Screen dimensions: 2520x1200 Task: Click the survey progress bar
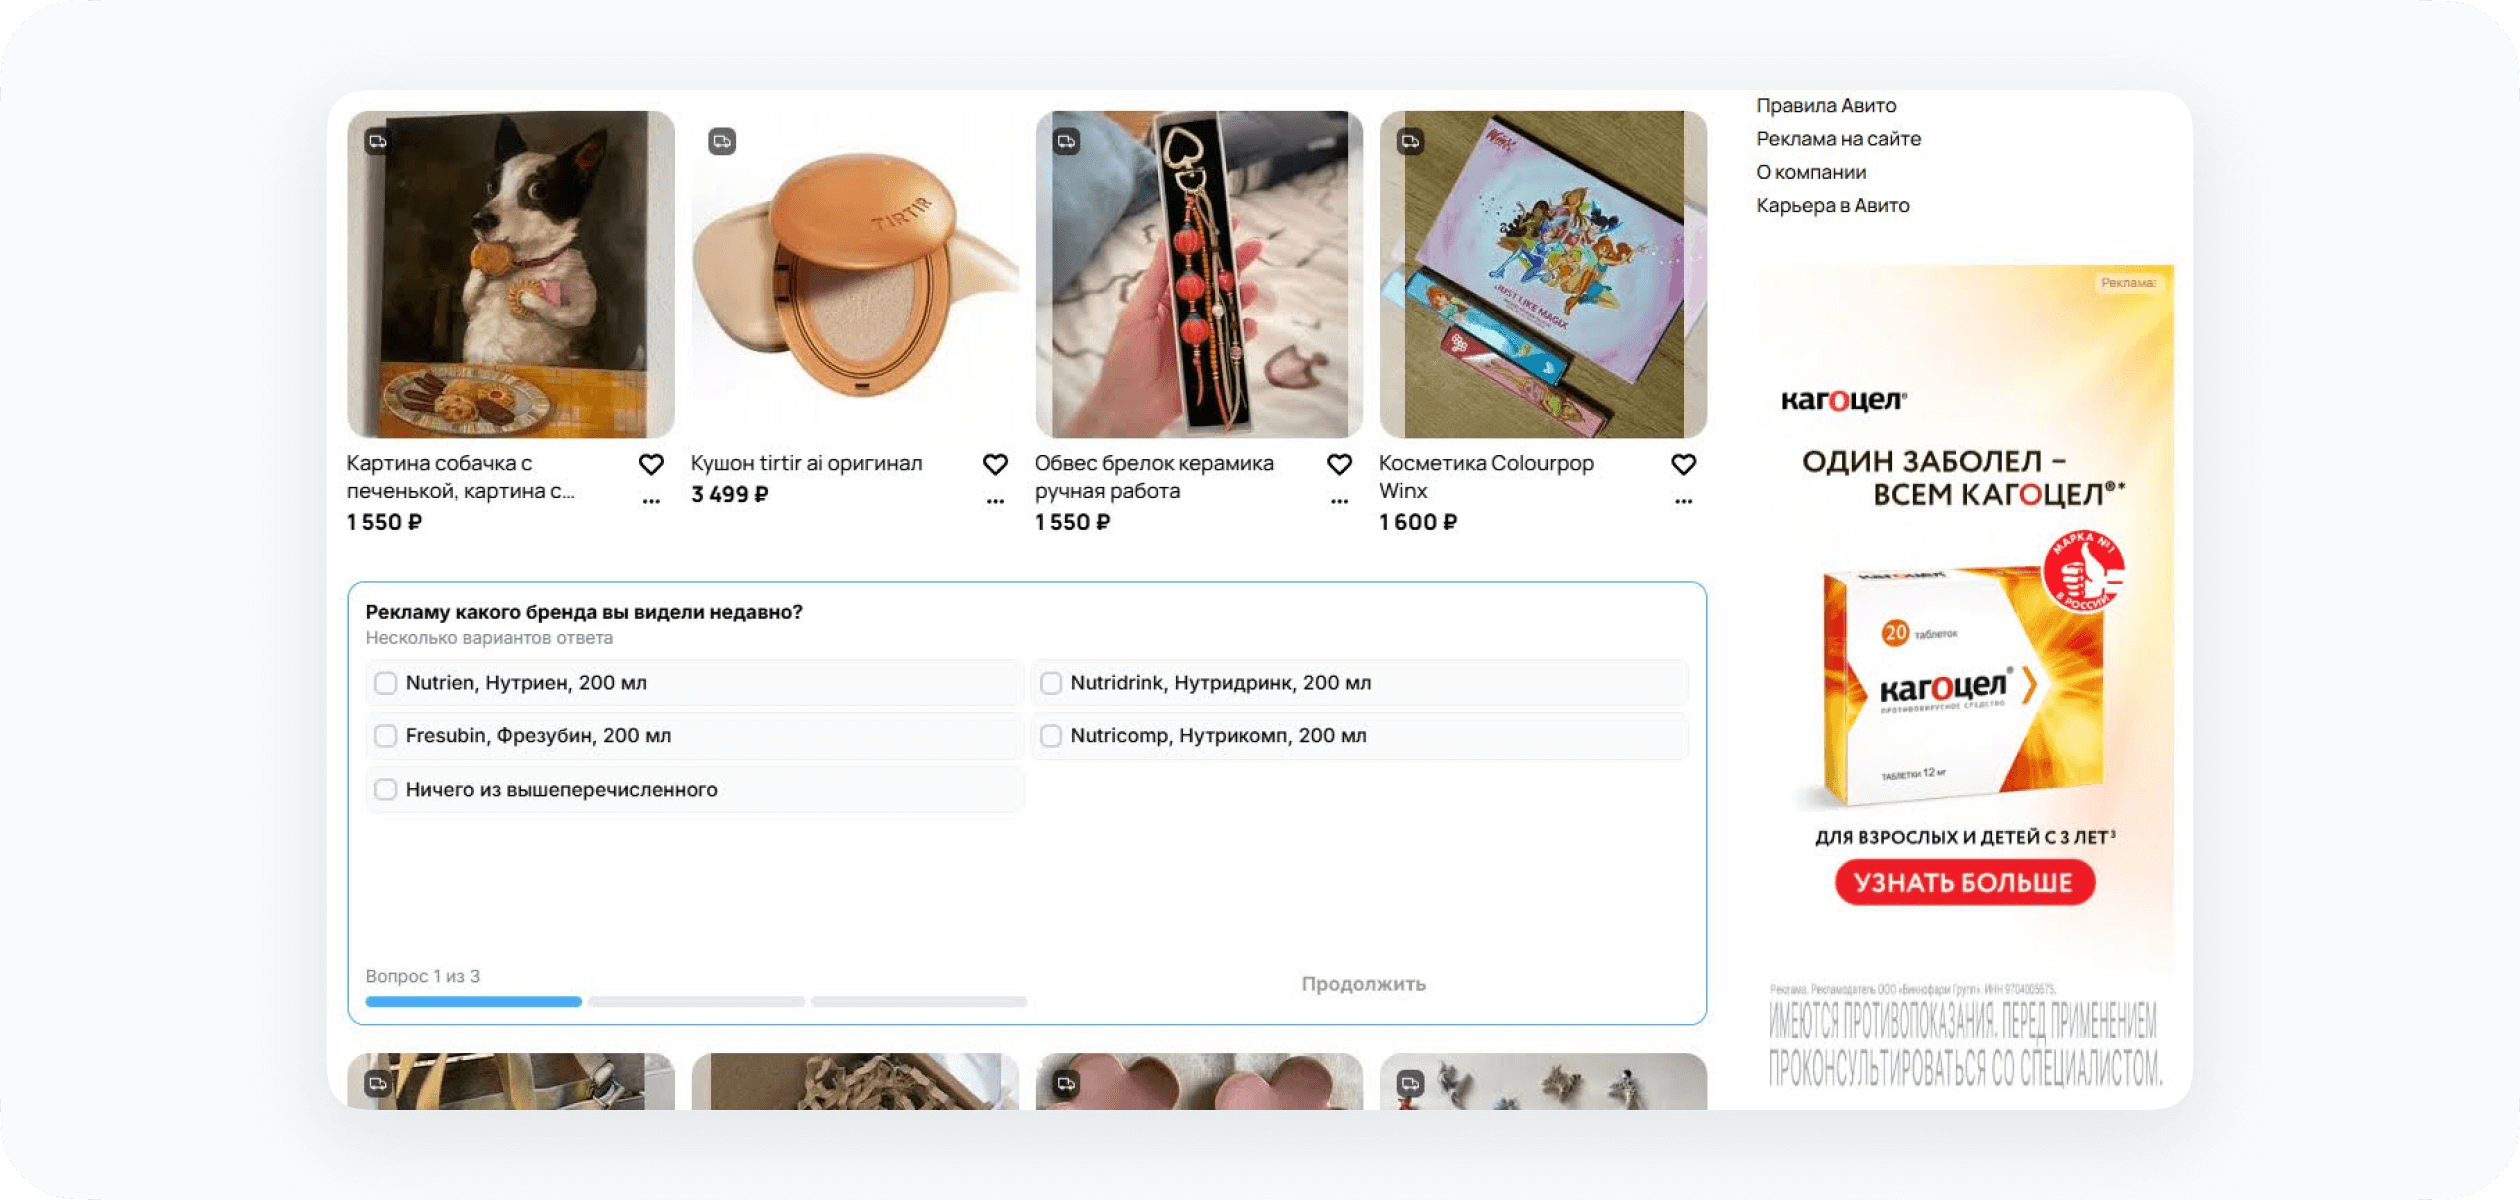696,1001
